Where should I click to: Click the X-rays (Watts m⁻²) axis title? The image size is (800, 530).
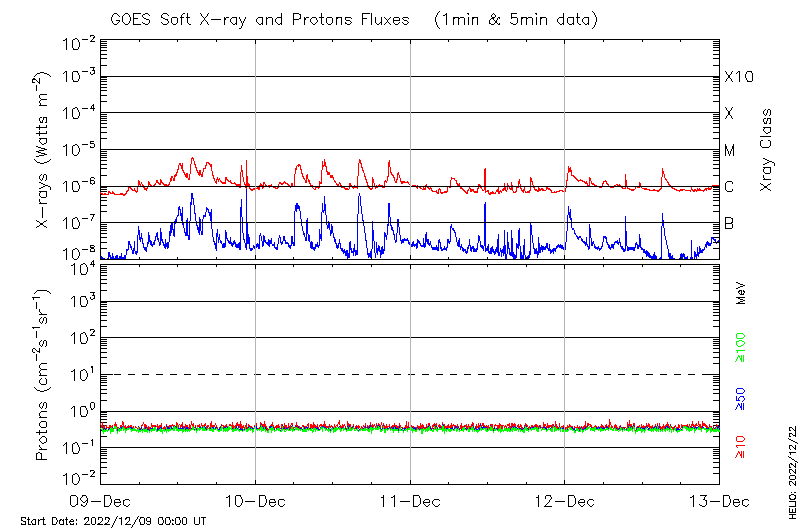(45, 150)
